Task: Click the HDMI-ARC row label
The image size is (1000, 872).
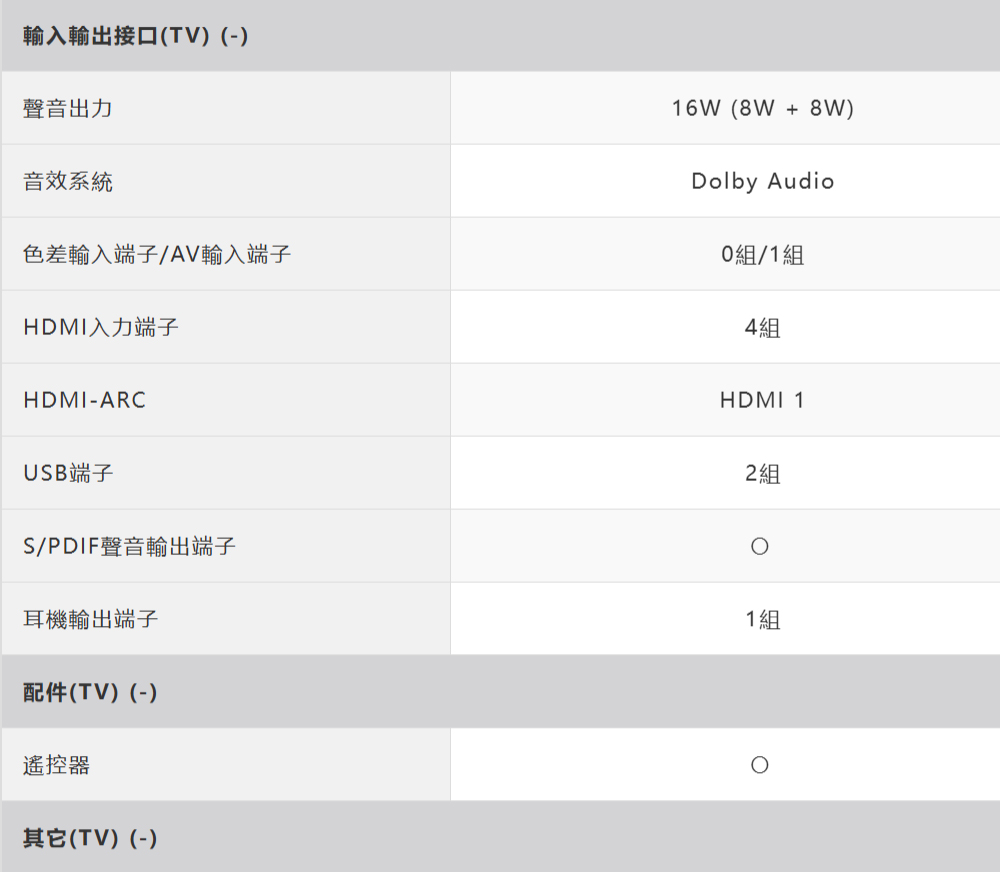Action: click(x=85, y=400)
